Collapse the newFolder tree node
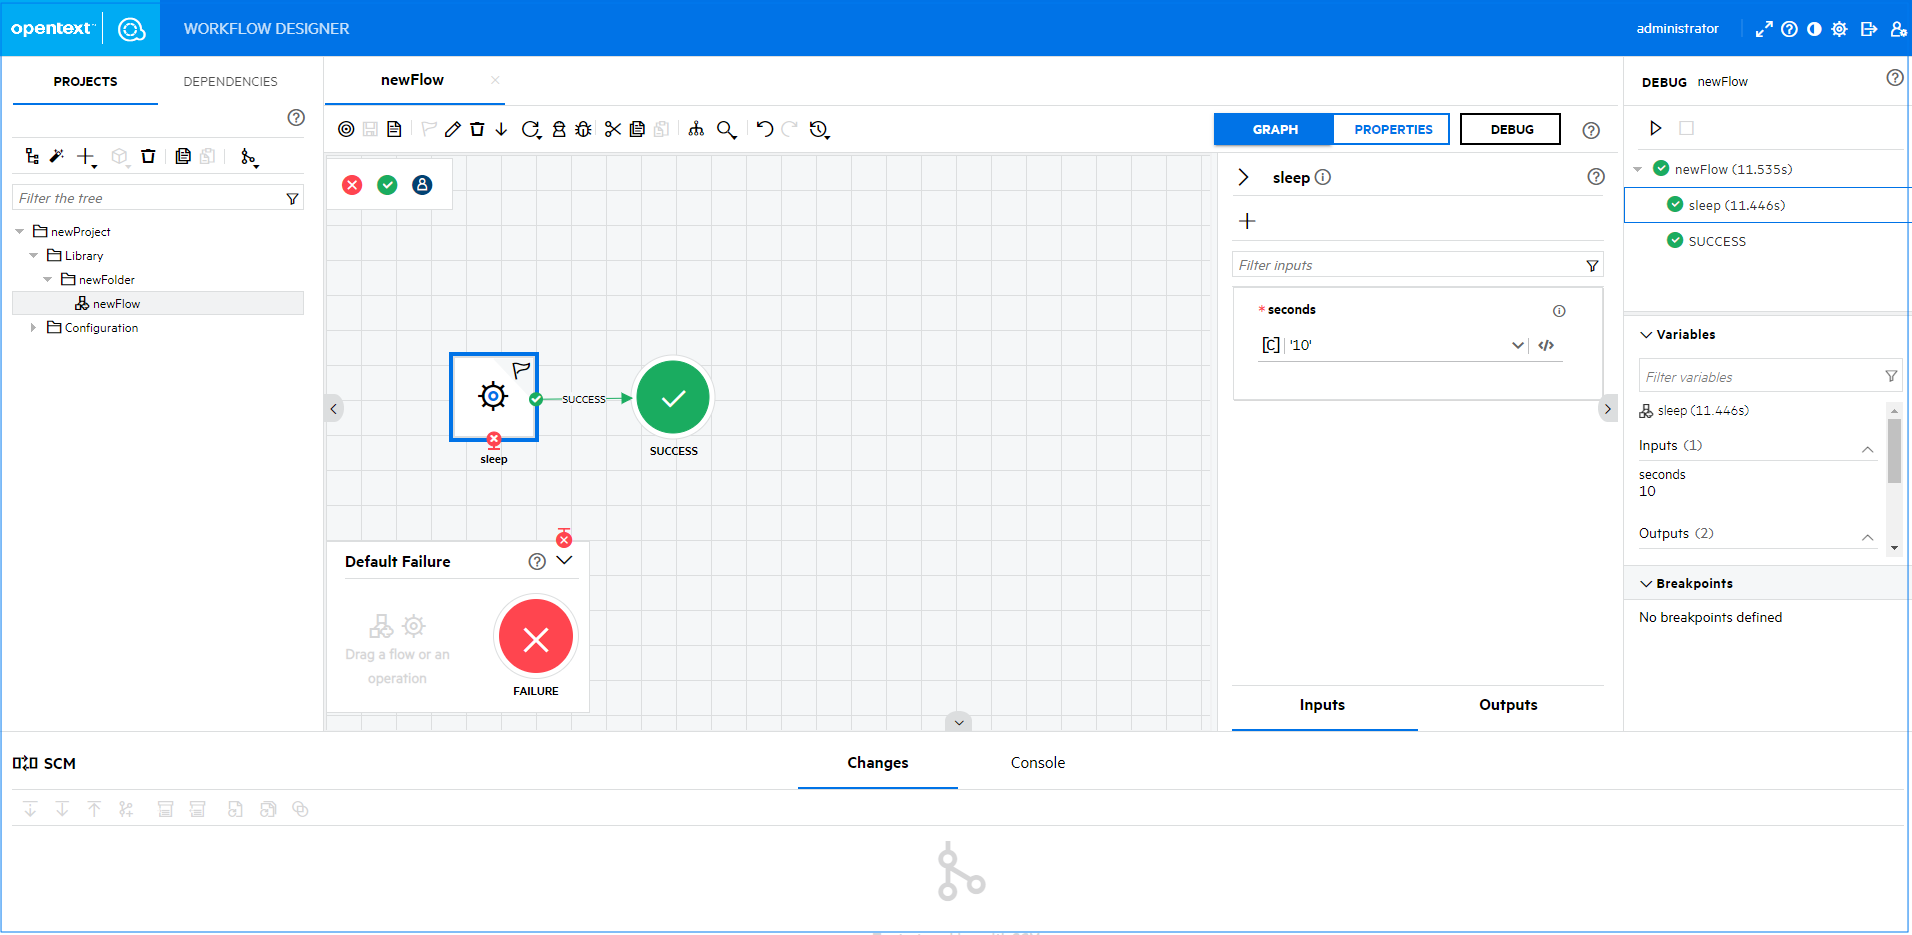 47,279
